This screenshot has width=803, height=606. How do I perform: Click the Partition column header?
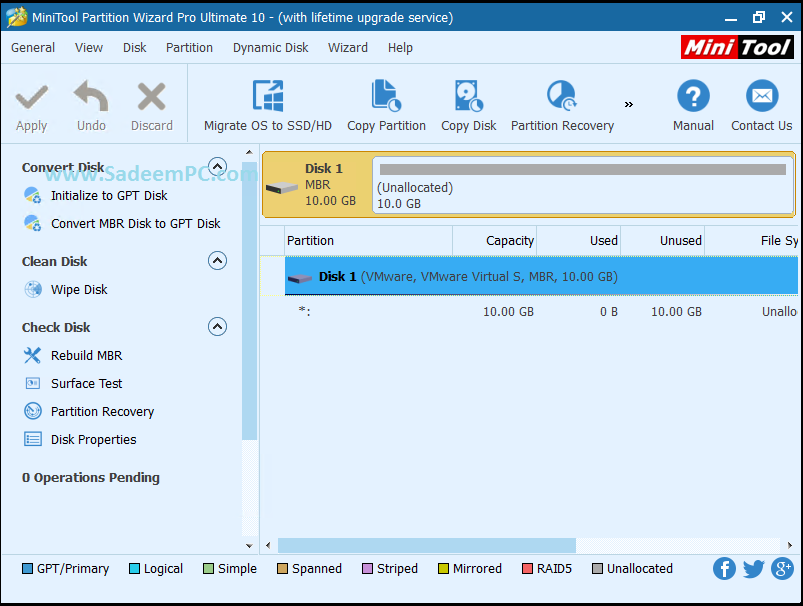[x=368, y=241]
